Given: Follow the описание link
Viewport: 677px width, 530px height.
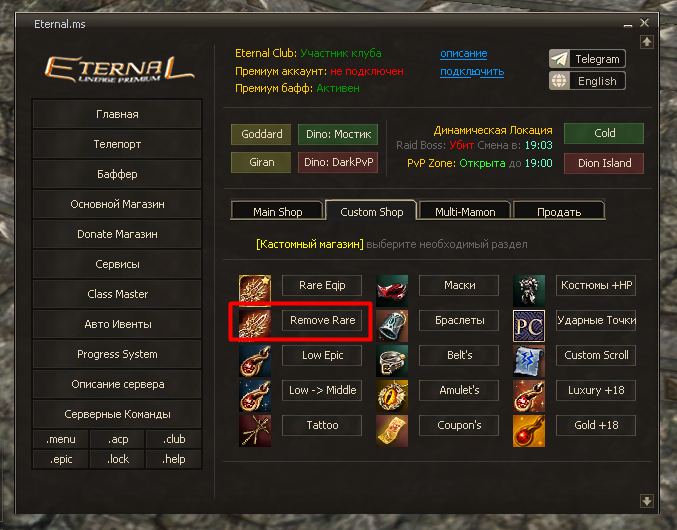Looking at the screenshot, I should point(464,54).
